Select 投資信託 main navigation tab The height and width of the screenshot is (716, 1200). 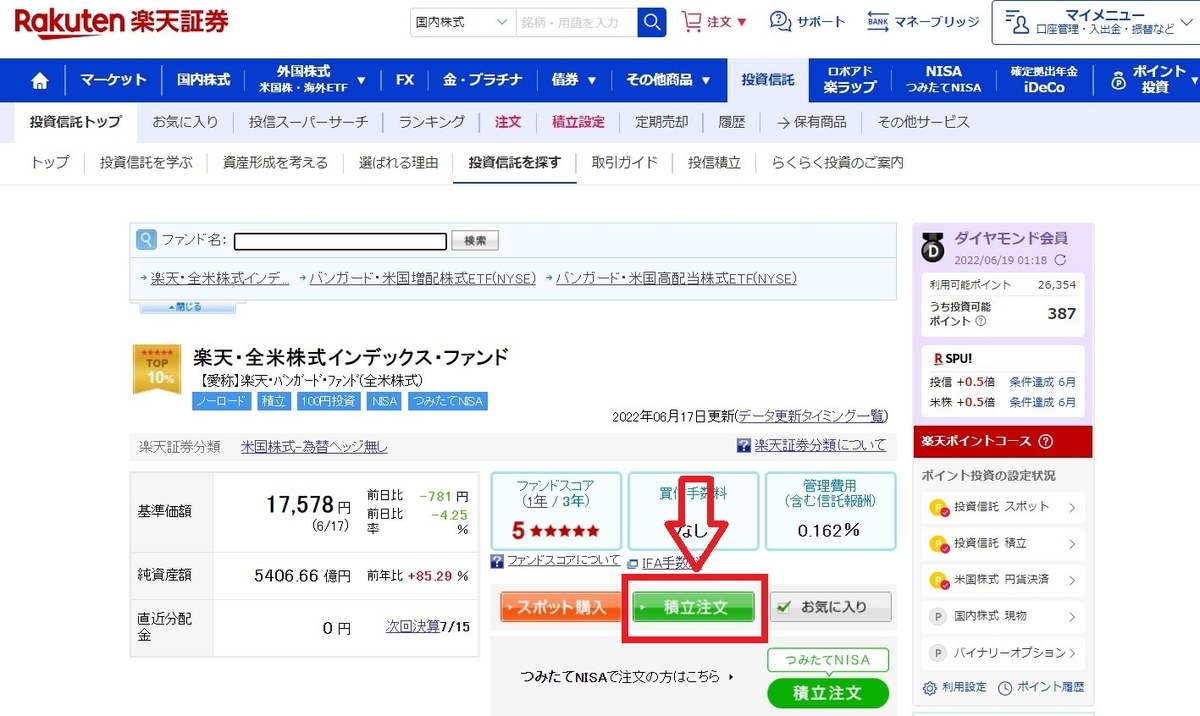coord(768,80)
